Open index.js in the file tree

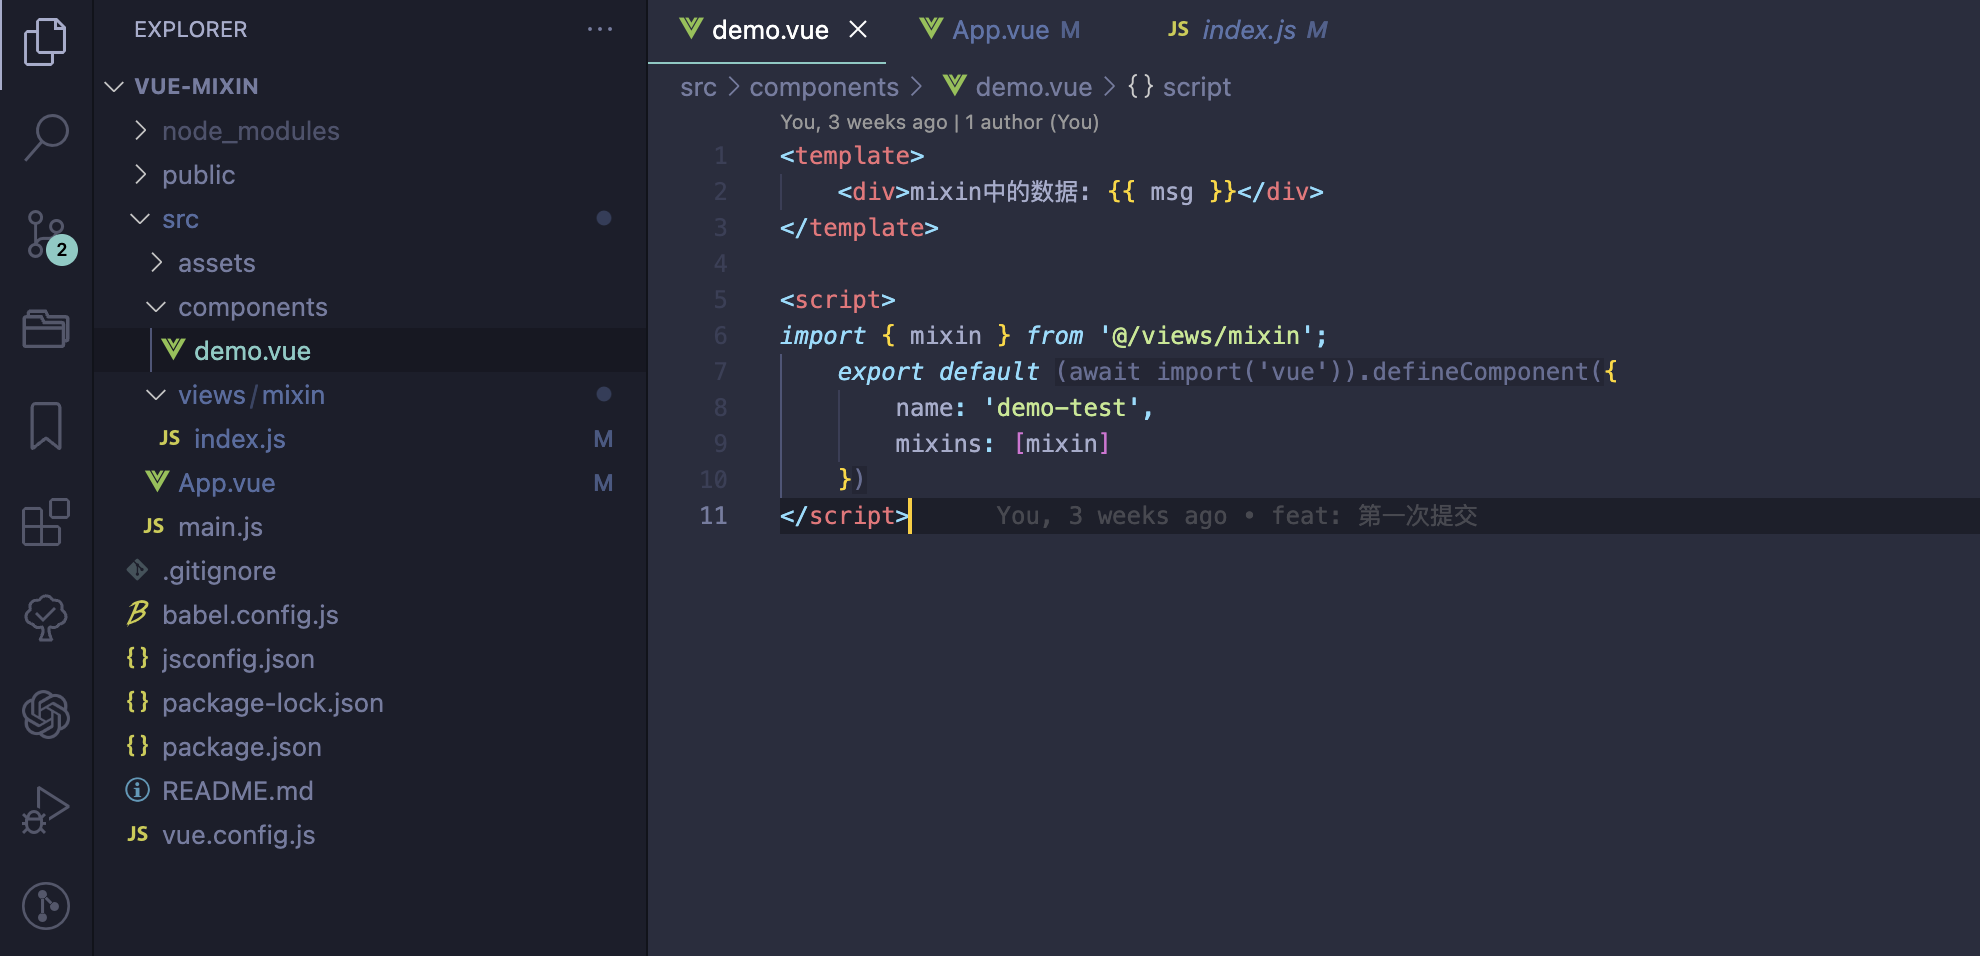[x=370, y=439]
